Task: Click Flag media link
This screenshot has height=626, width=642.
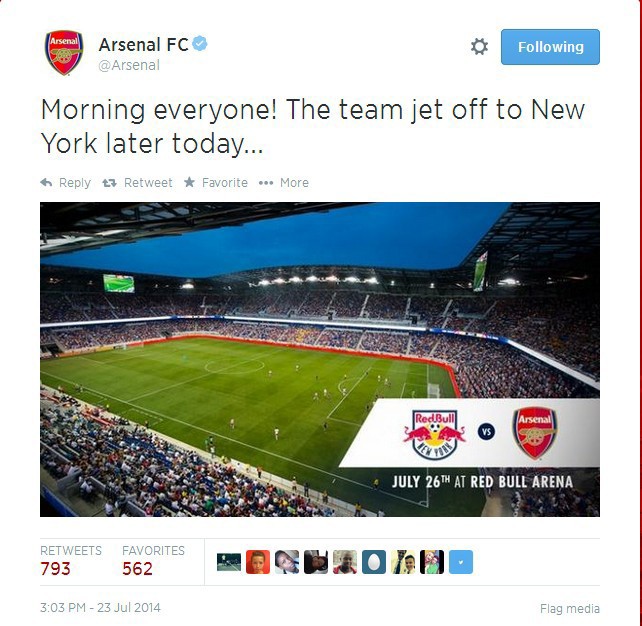Action: tap(570, 609)
